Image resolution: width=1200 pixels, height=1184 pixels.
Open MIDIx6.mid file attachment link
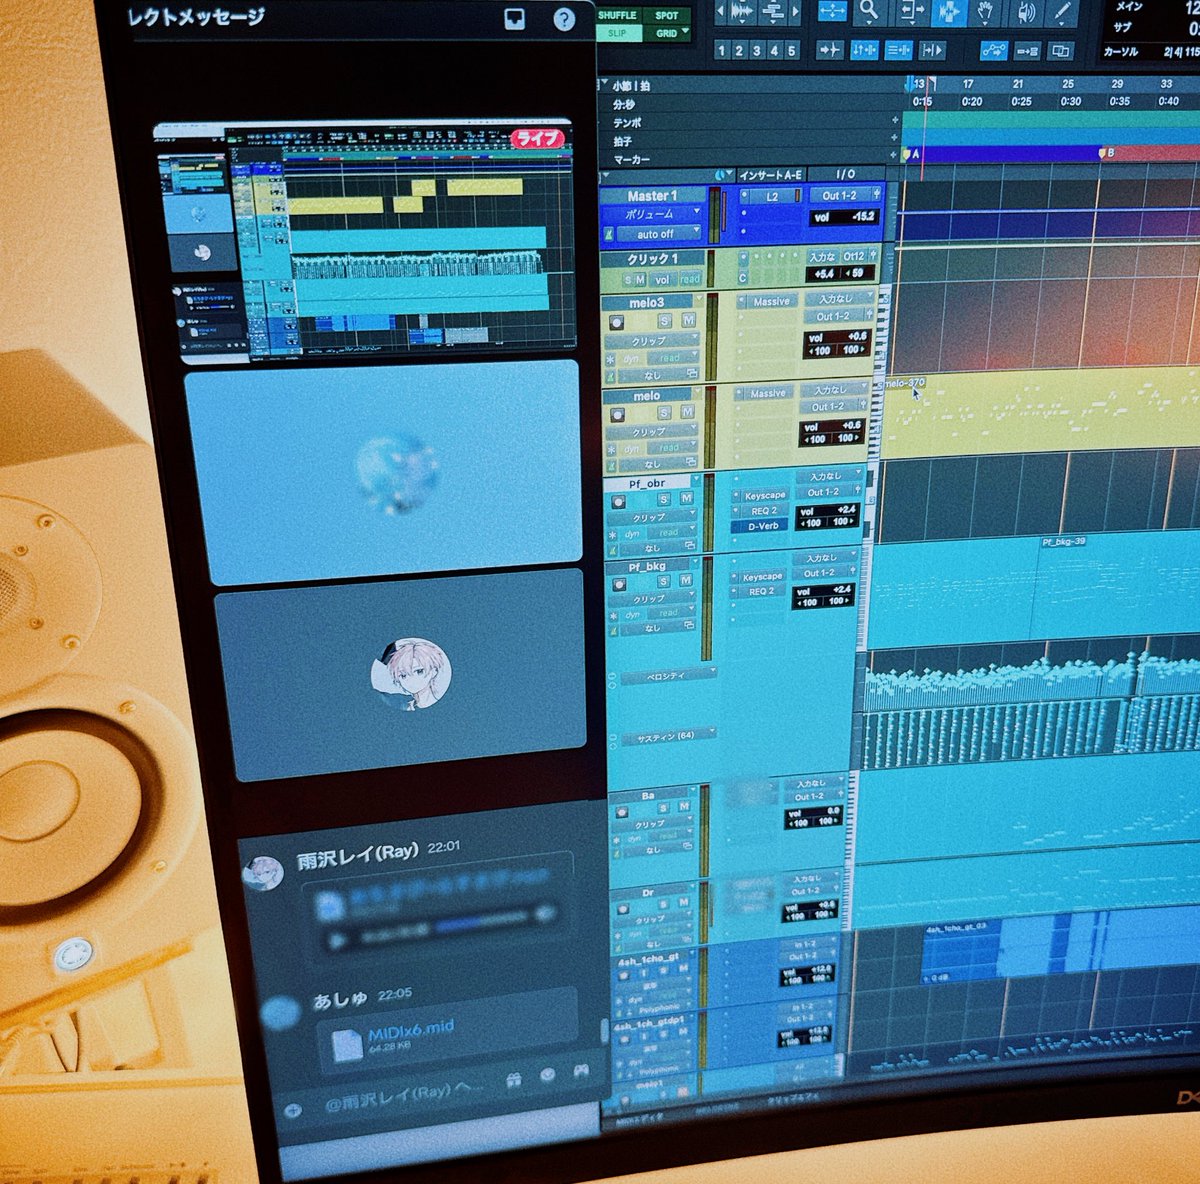click(411, 1029)
